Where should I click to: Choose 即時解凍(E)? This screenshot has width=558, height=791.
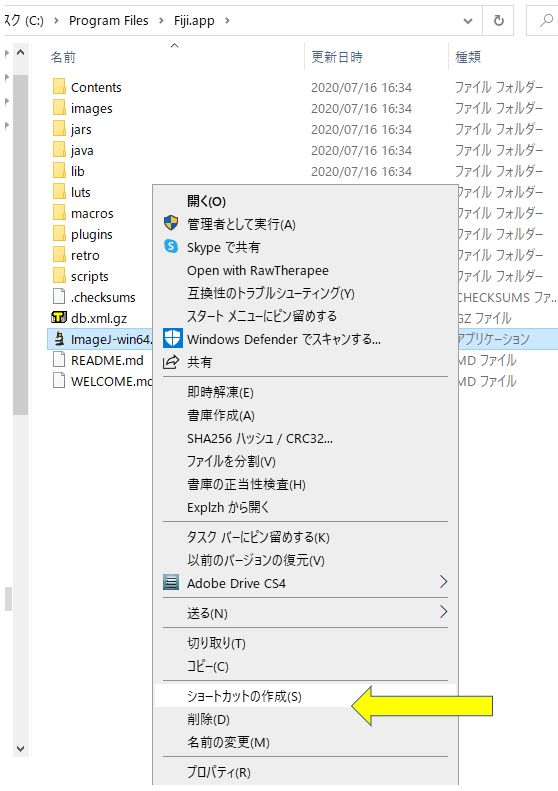220,392
